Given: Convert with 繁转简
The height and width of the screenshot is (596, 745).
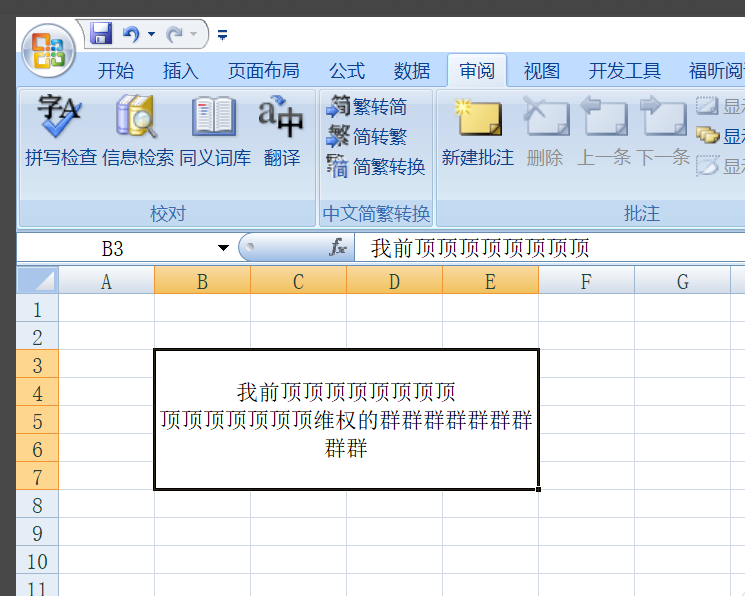Looking at the screenshot, I should click(x=367, y=106).
